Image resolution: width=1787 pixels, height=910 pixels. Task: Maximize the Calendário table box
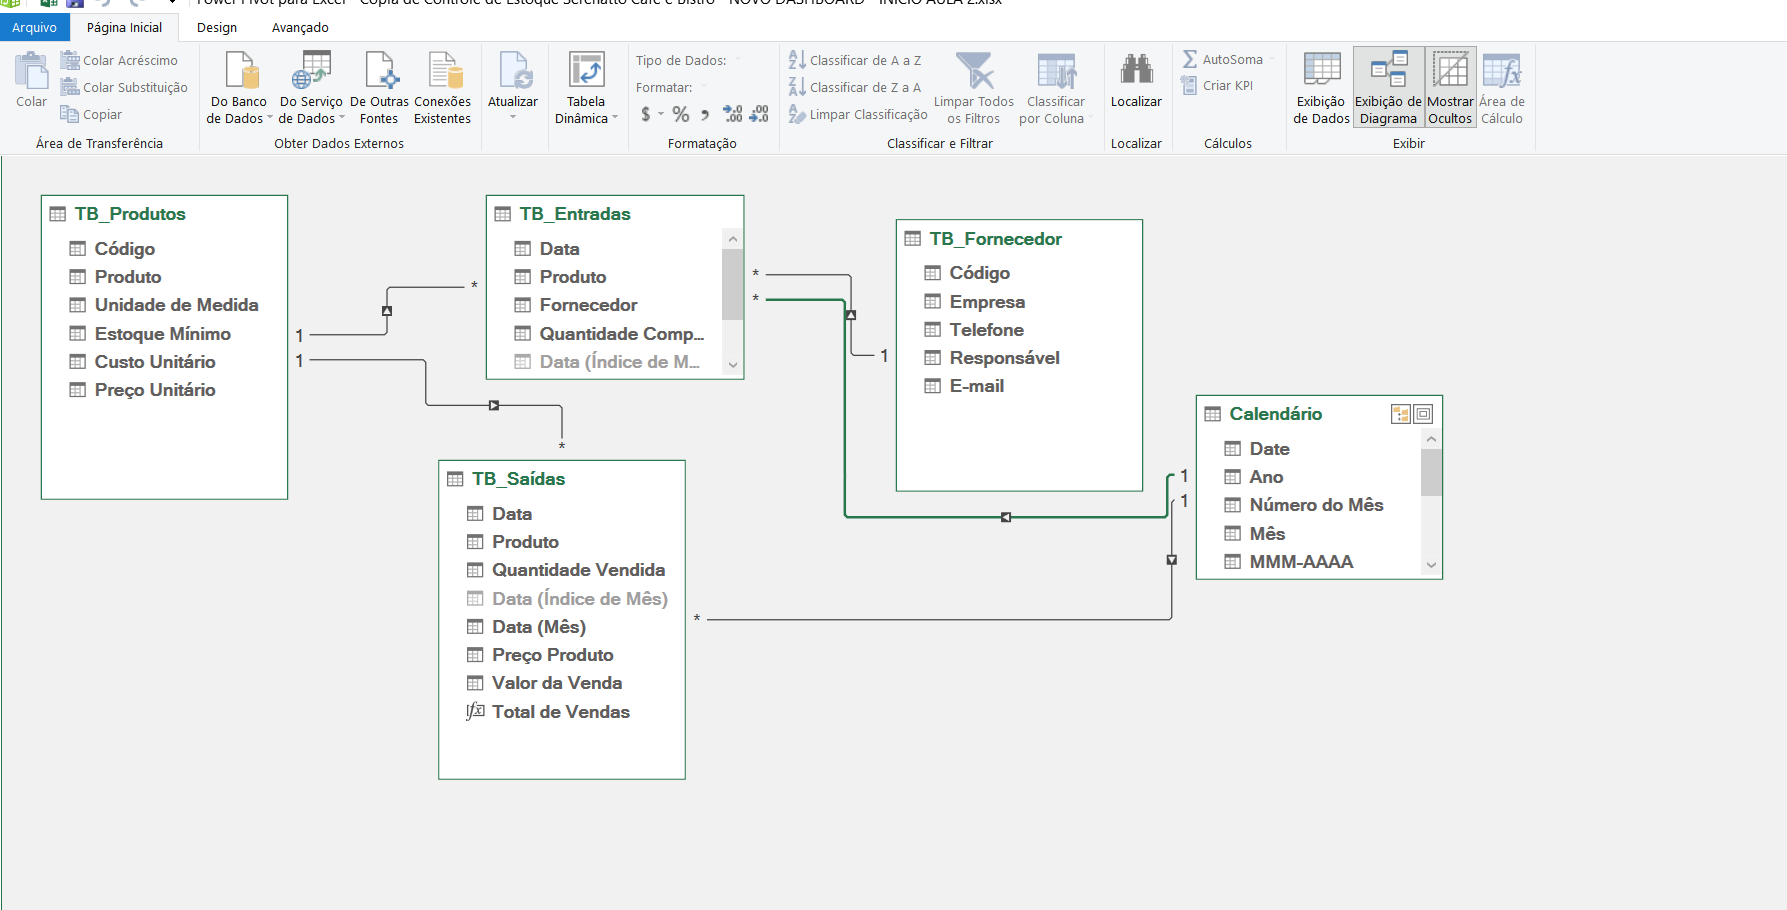[x=1423, y=414]
